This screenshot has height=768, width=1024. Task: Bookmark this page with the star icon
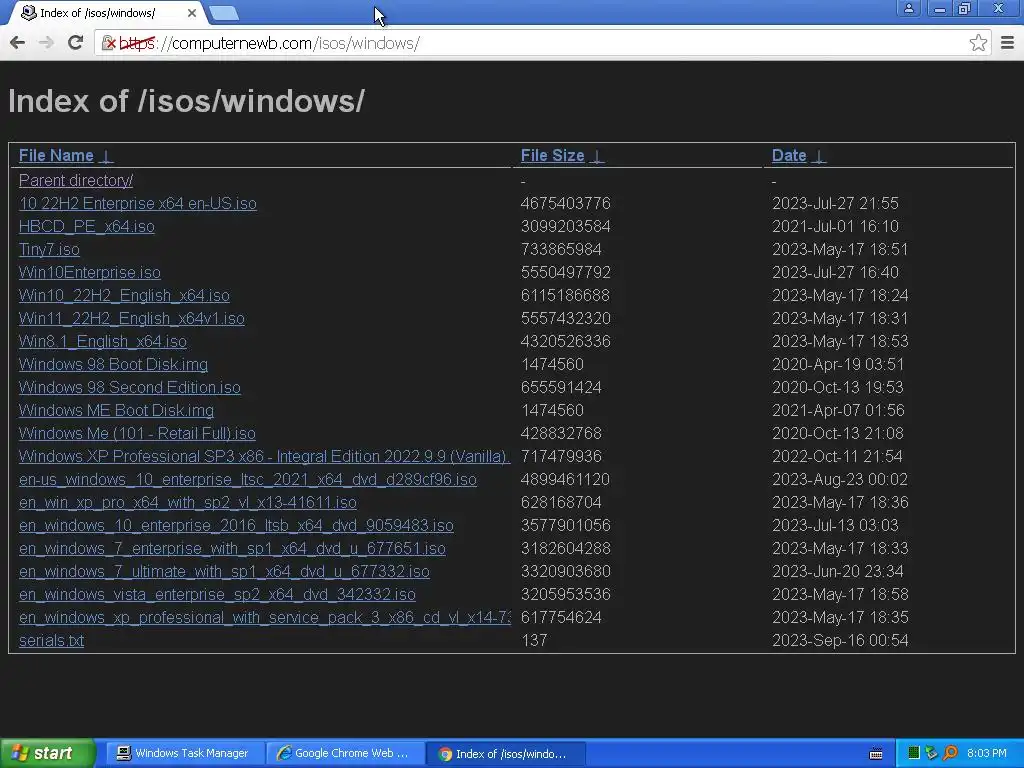tap(978, 43)
